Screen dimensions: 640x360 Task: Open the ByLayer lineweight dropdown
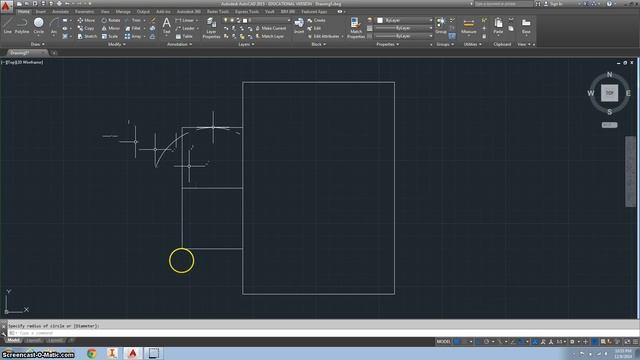[404, 28]
